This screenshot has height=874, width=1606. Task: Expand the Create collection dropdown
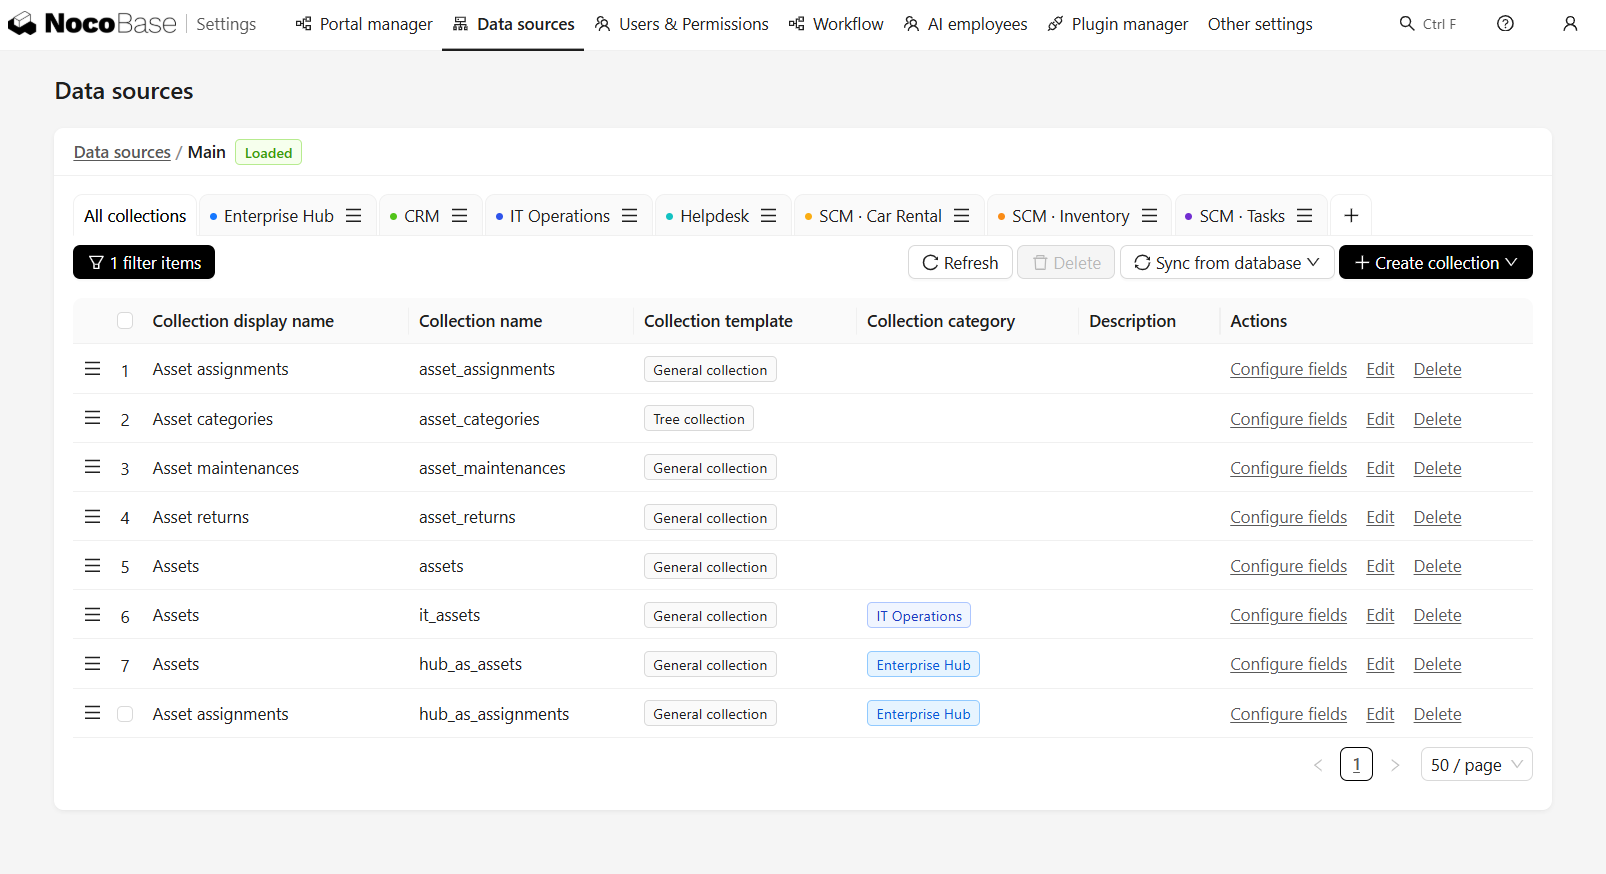click(x=1436, y=262)
